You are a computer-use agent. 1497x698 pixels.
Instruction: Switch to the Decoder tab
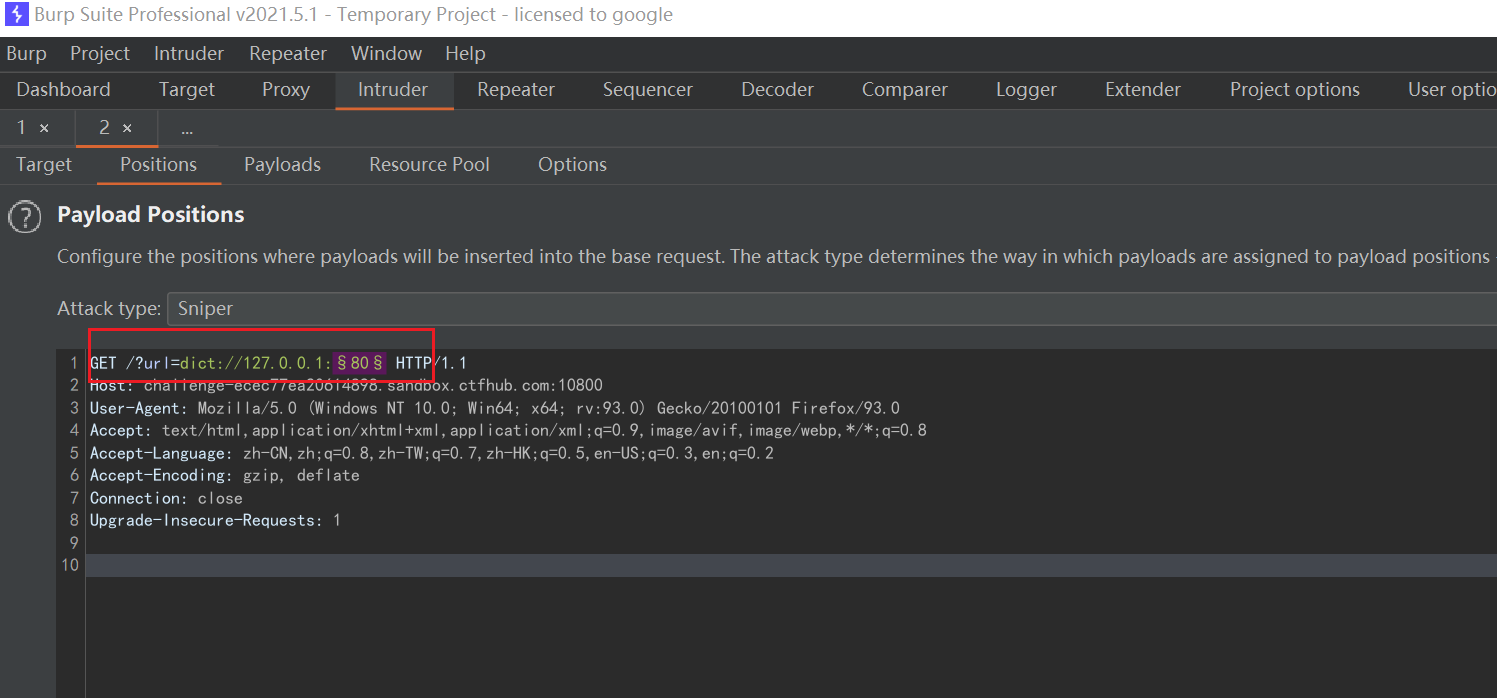coord(777,90)
